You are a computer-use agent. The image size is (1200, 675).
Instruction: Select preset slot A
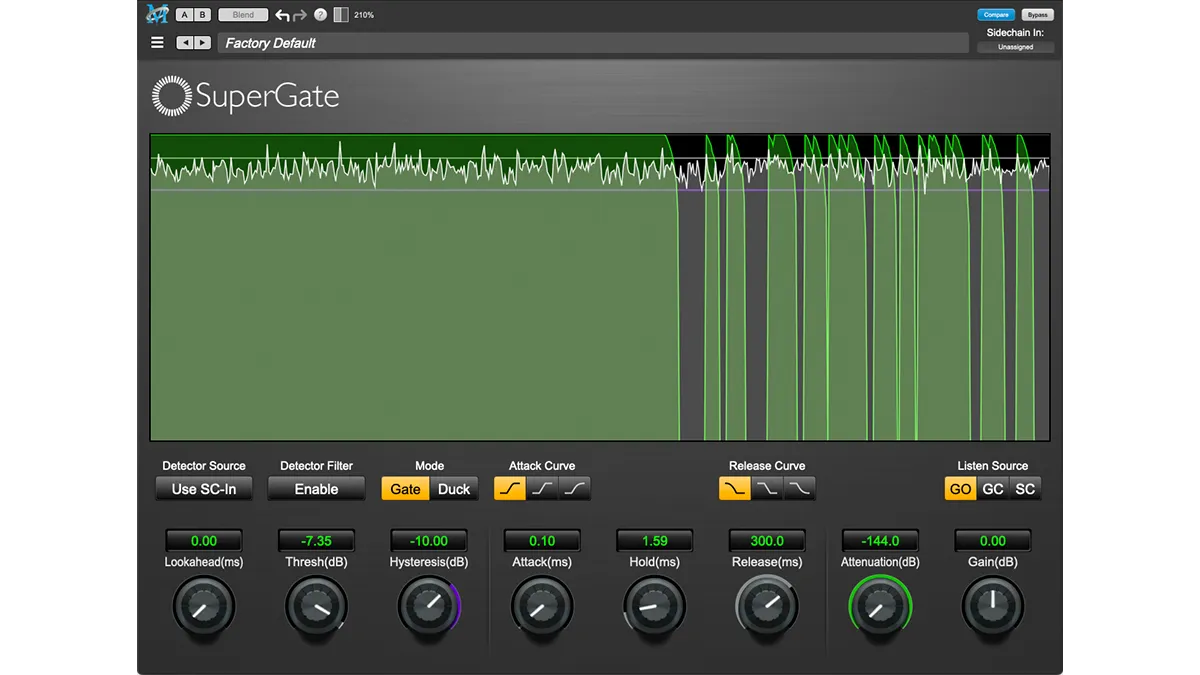point(184,15)
